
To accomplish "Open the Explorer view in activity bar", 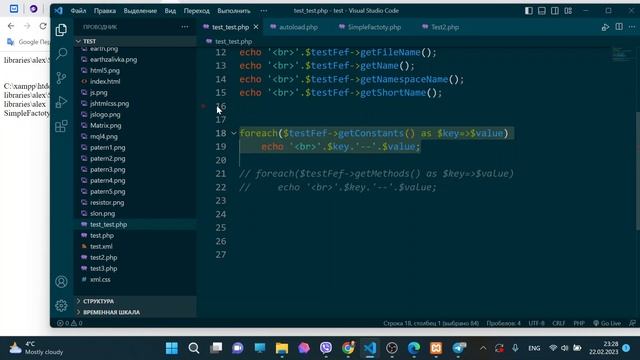I will pyautogui.click(x=61, y=30).
